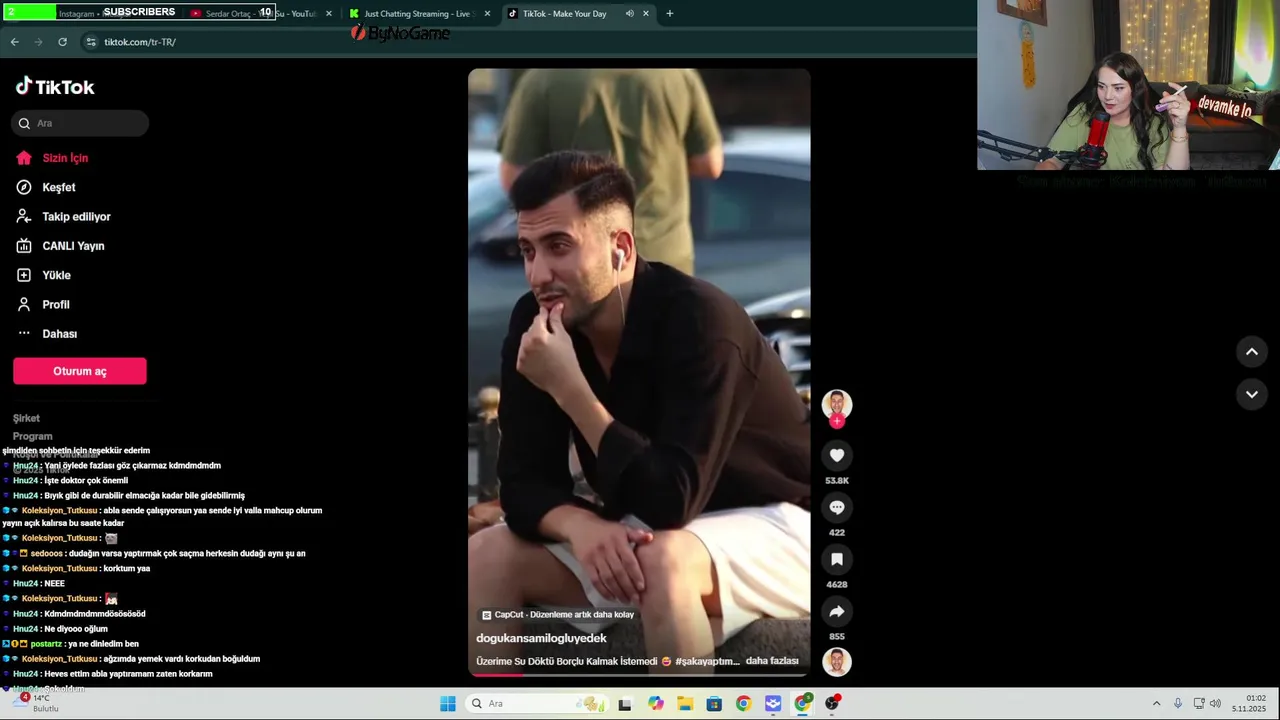Open the CapCut editing promo link
The width and height of the screenshot is (1280, 720).
558,615
